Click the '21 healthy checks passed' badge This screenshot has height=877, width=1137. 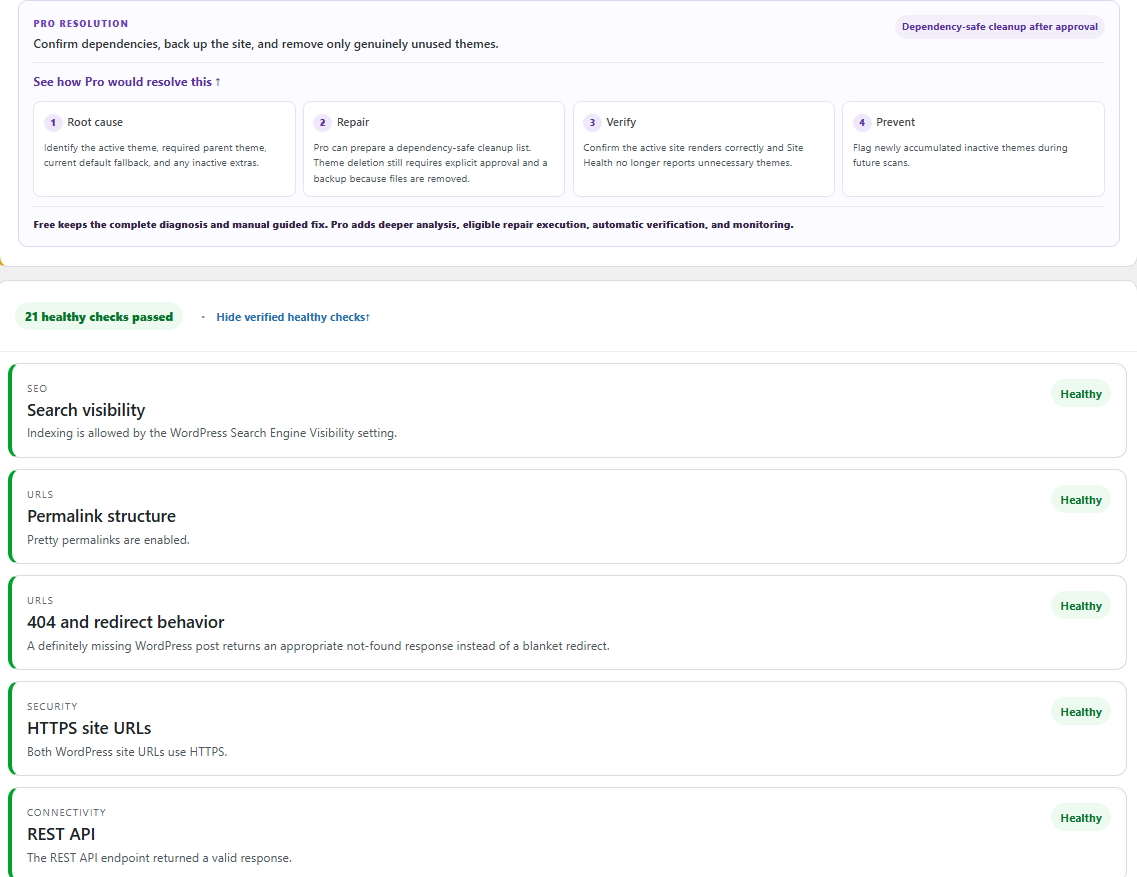pos(99,317)
